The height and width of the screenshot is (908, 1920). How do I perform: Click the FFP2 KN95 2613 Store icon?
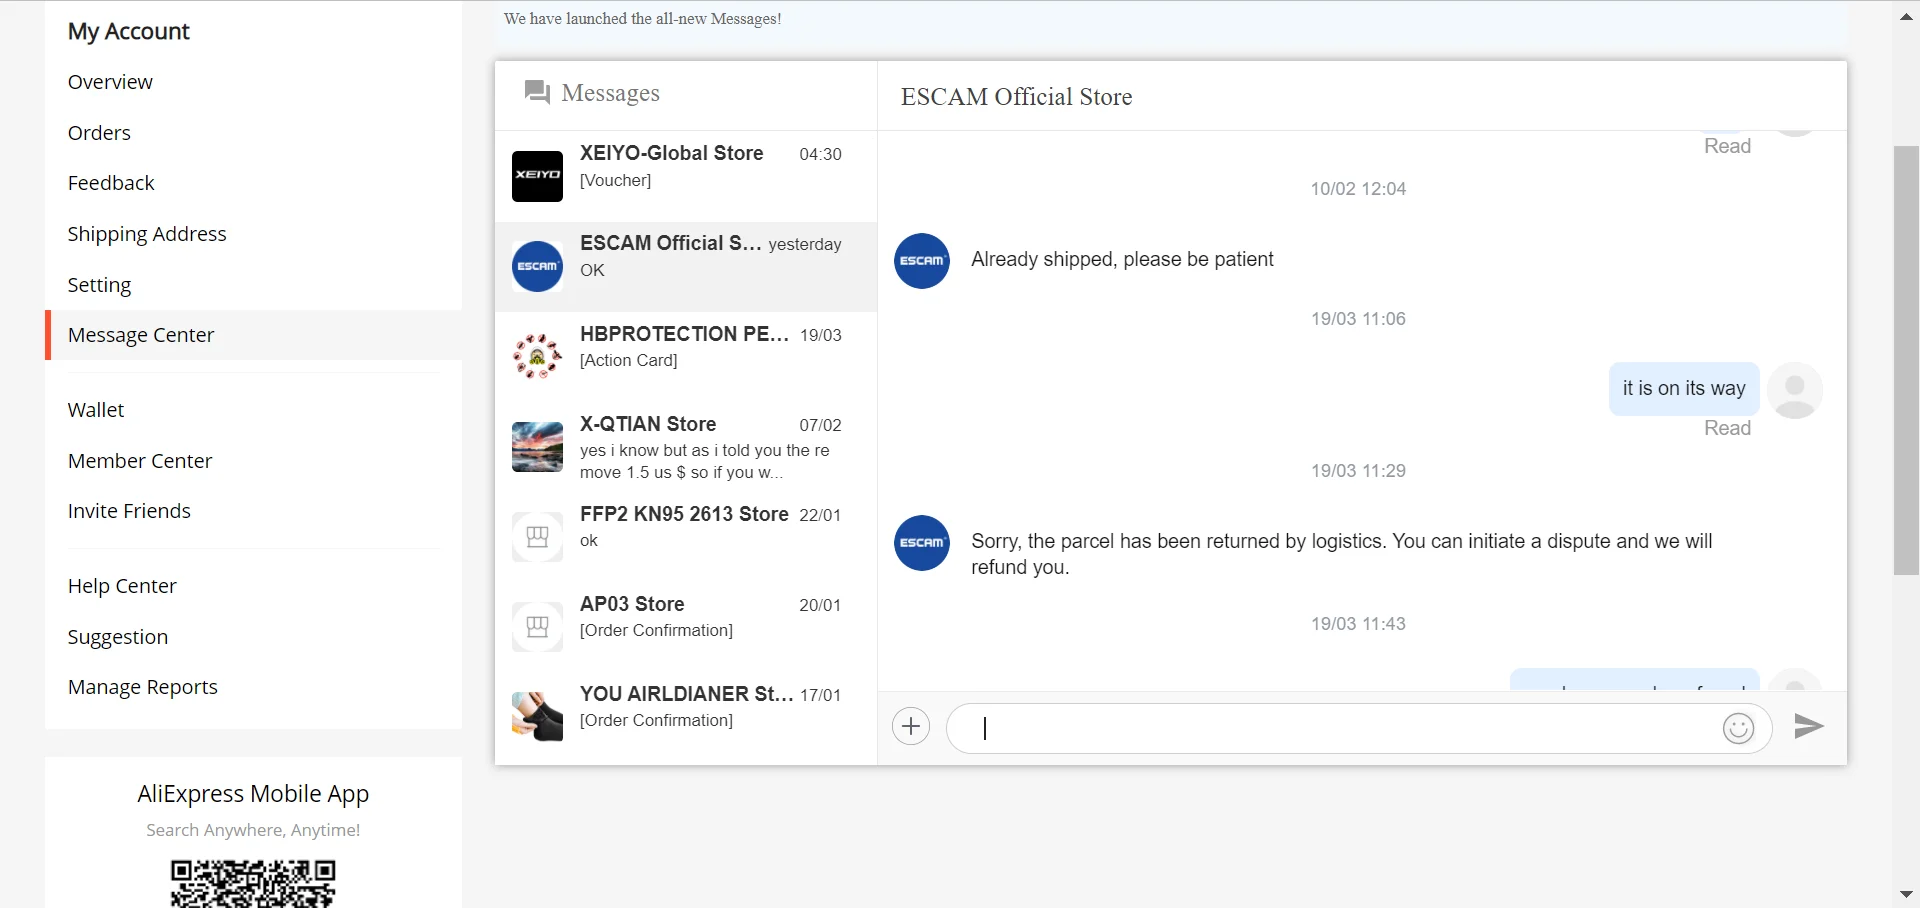tap(537, 536)
